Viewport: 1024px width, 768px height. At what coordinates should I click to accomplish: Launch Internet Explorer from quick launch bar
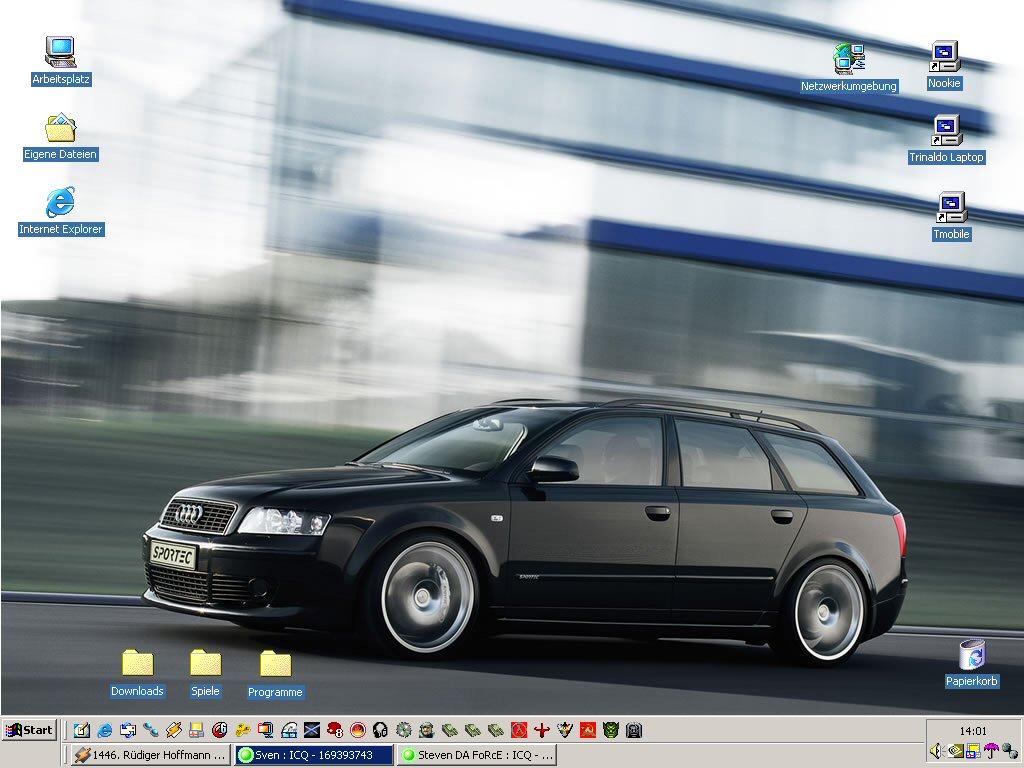[x=104, y=730]
